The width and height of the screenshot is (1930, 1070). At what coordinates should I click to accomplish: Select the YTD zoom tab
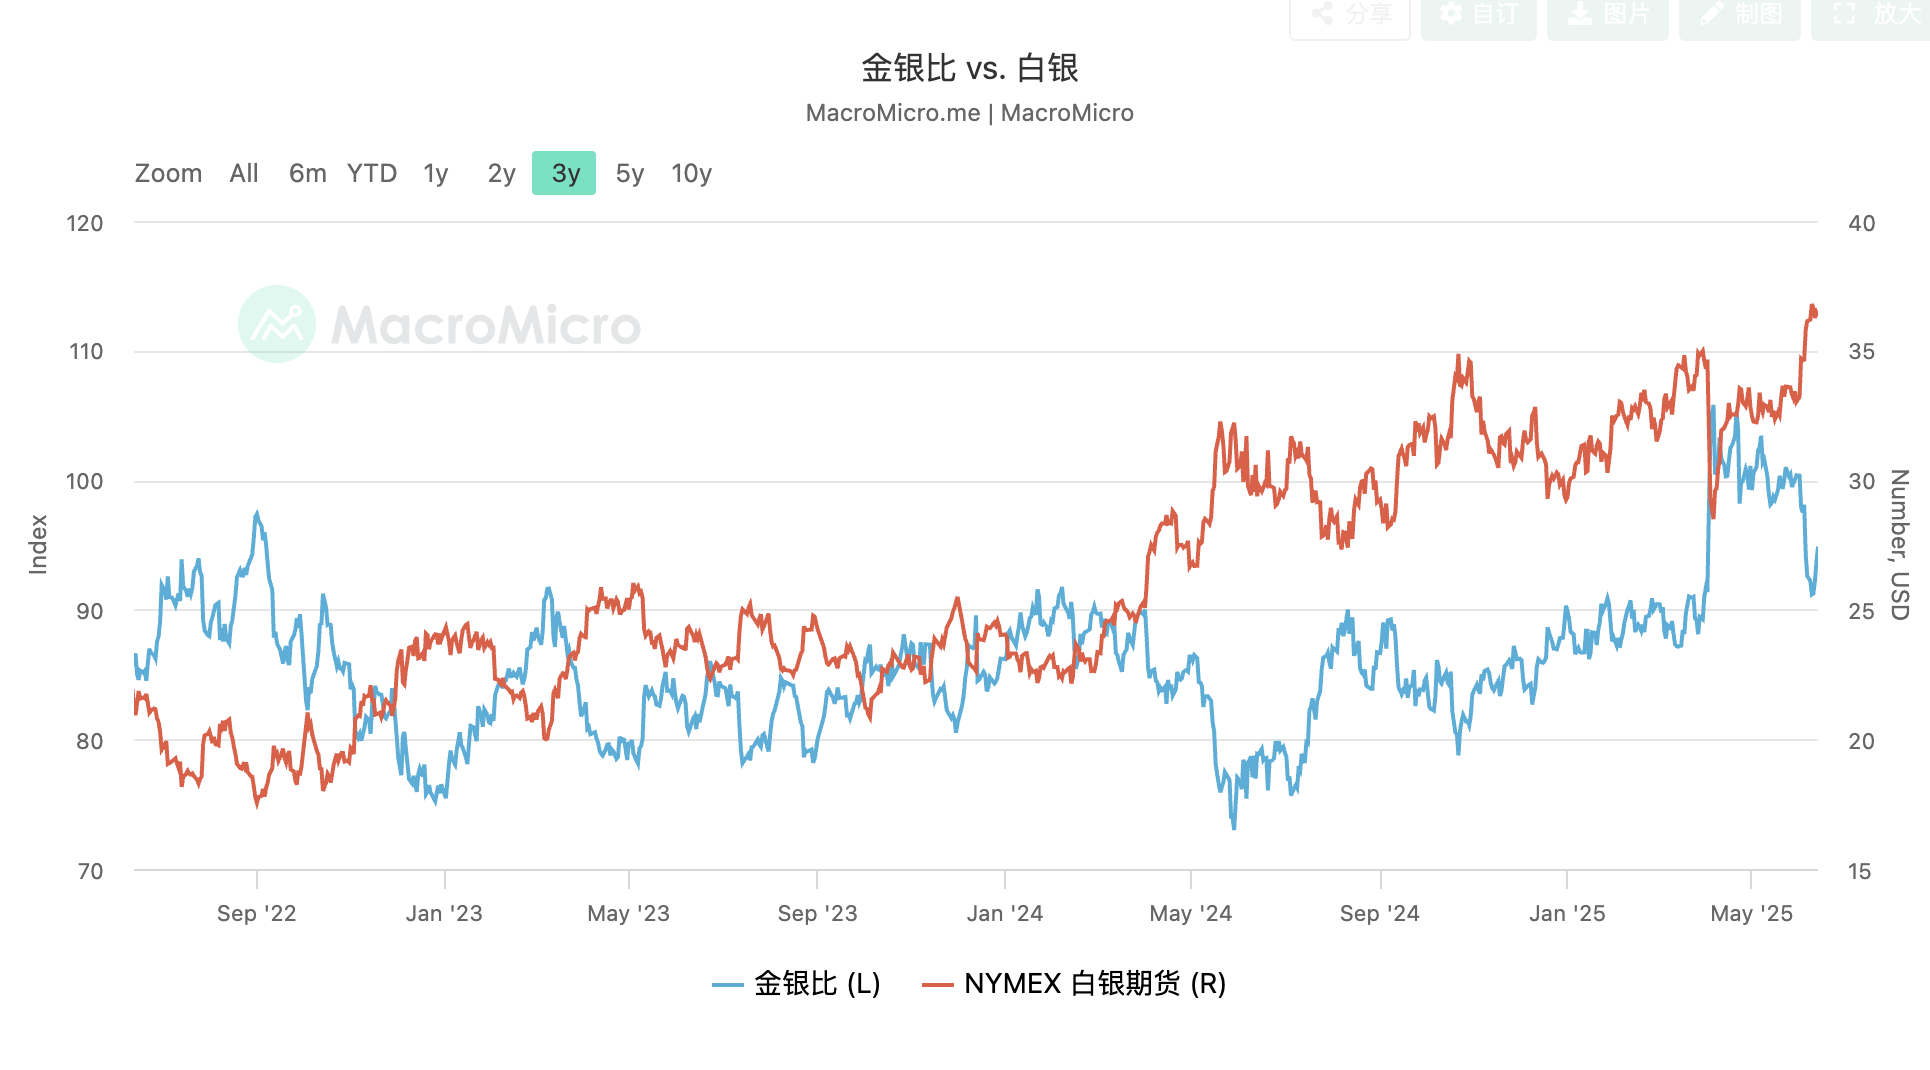[371, 173]
